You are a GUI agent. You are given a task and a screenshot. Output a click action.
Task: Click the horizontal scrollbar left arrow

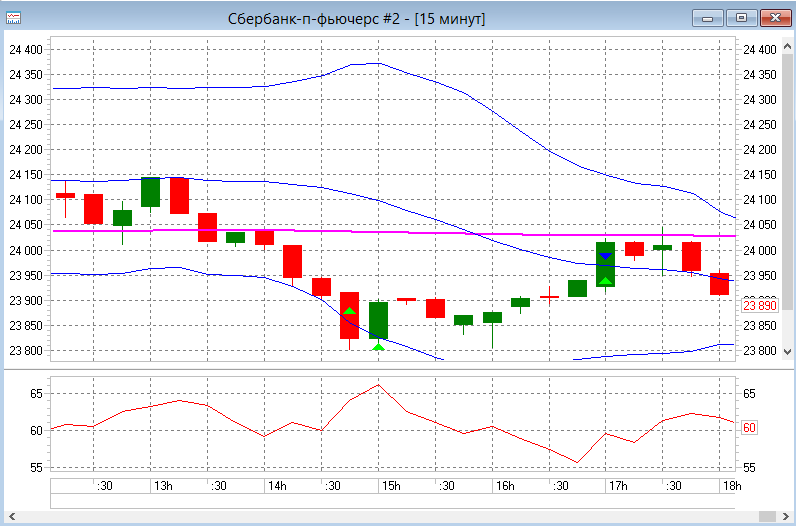click(12, 517)
